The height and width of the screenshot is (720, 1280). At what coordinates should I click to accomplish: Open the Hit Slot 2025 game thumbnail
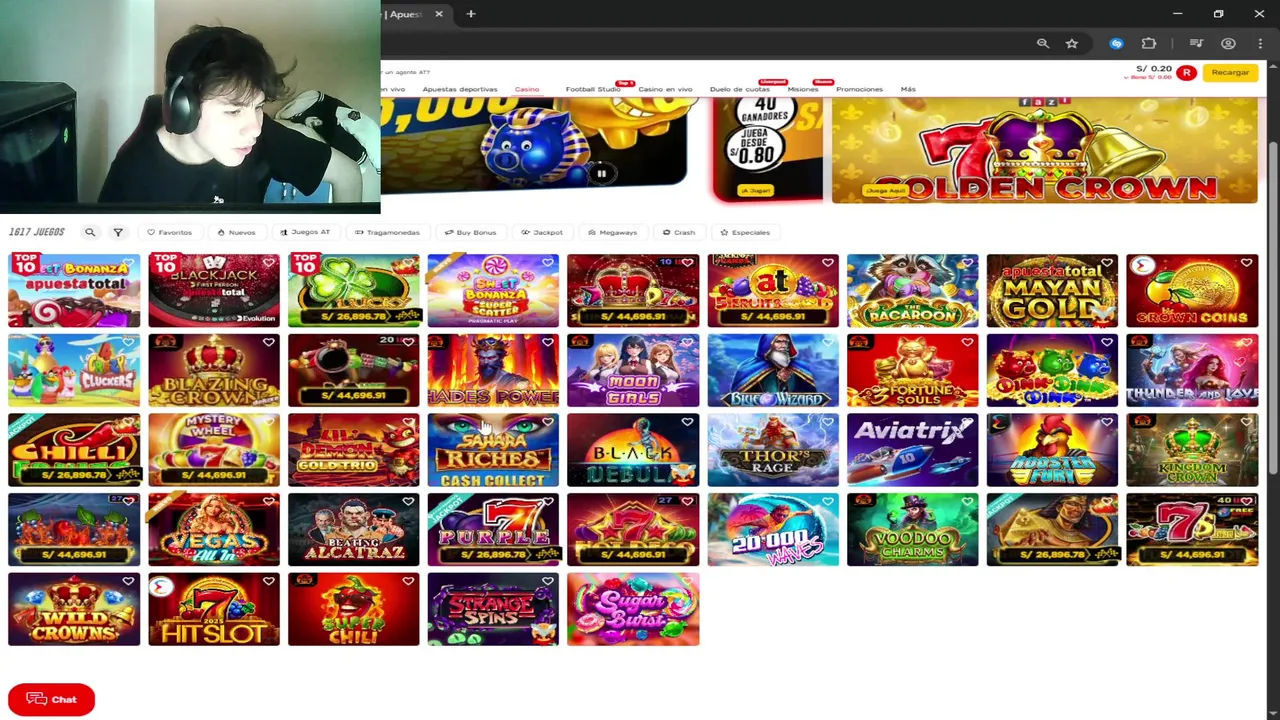click(214, 609)
